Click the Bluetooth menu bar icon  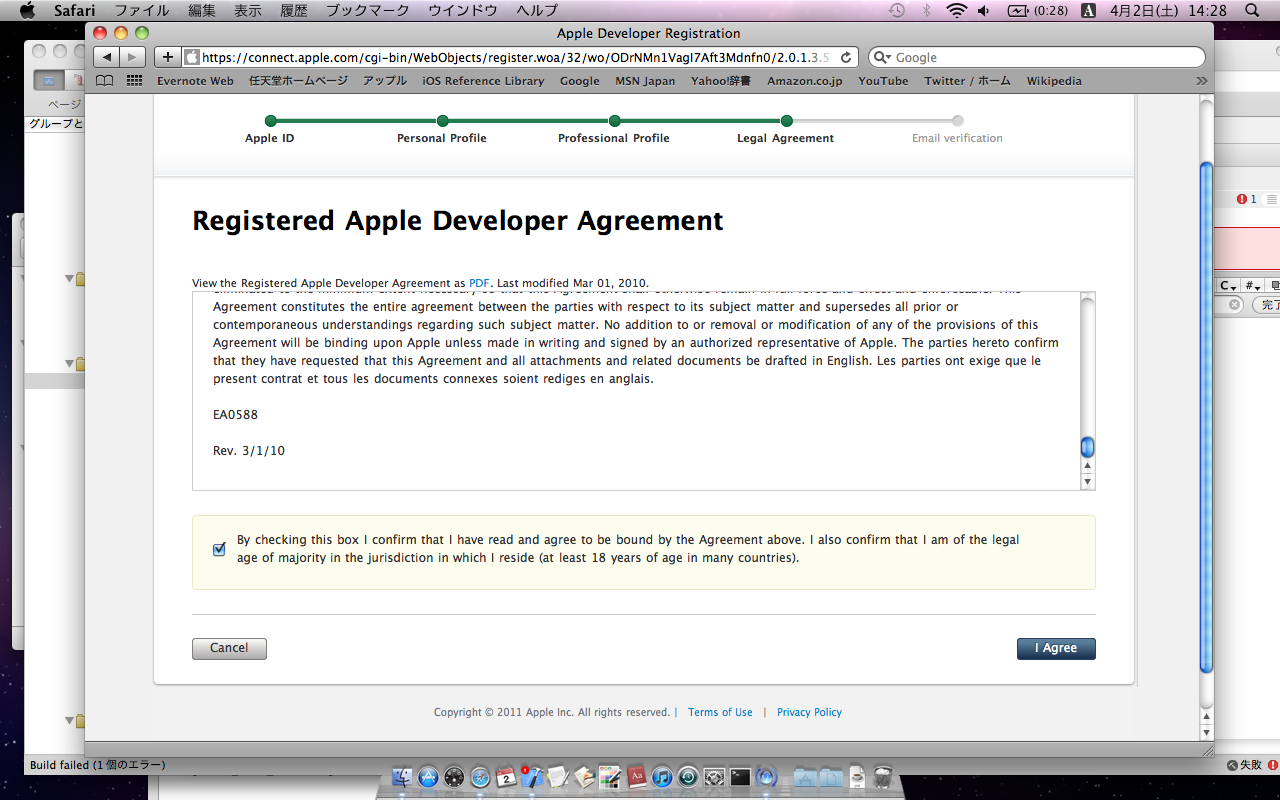coord(927,10)
